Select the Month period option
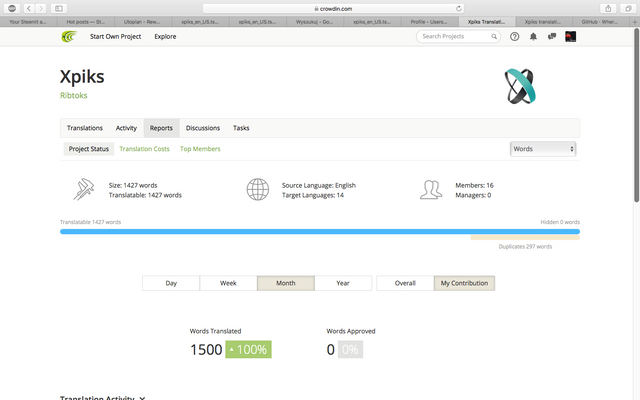This screenshot has width=640, height=400. point(286,283)
